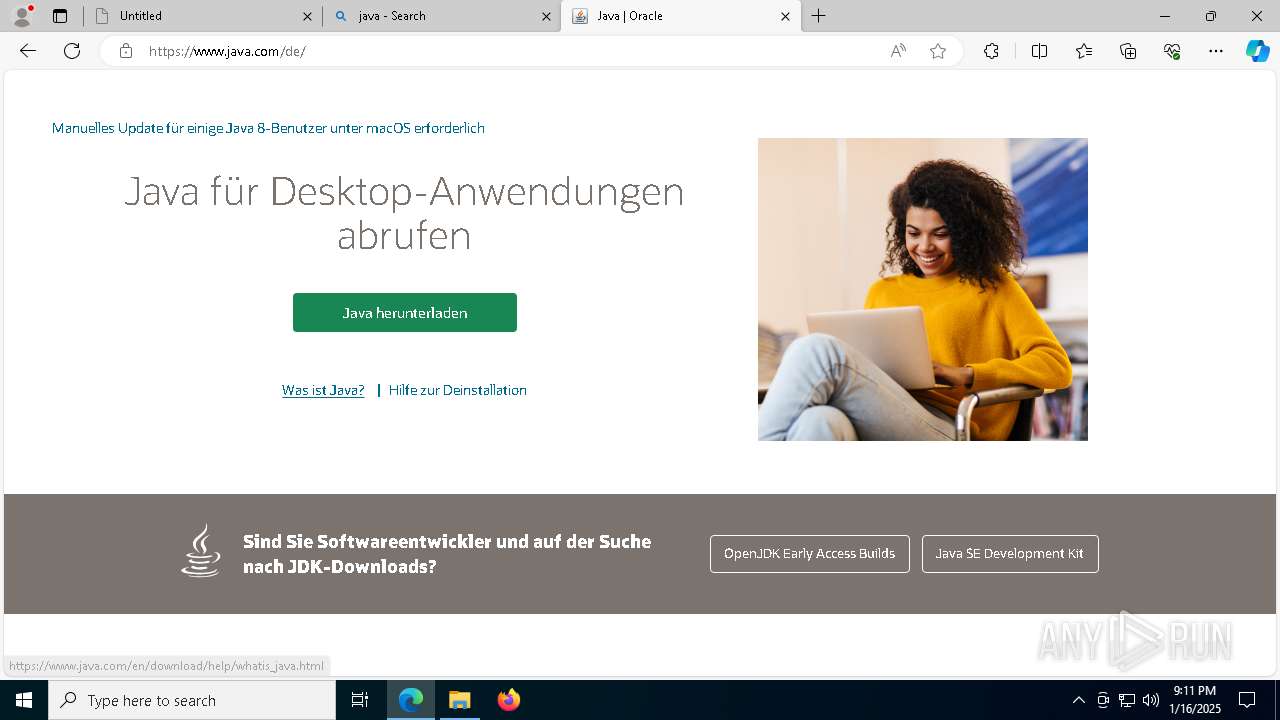1280x720 pixels.
Task: Click the Java für Desktop-Anwendungen abrufen heading
Action: click(404, 213)
